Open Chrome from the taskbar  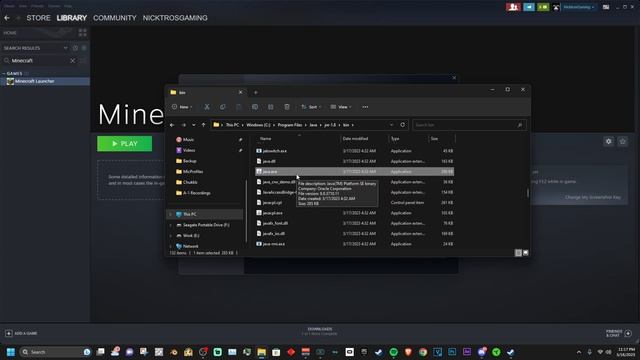point(423,352)
